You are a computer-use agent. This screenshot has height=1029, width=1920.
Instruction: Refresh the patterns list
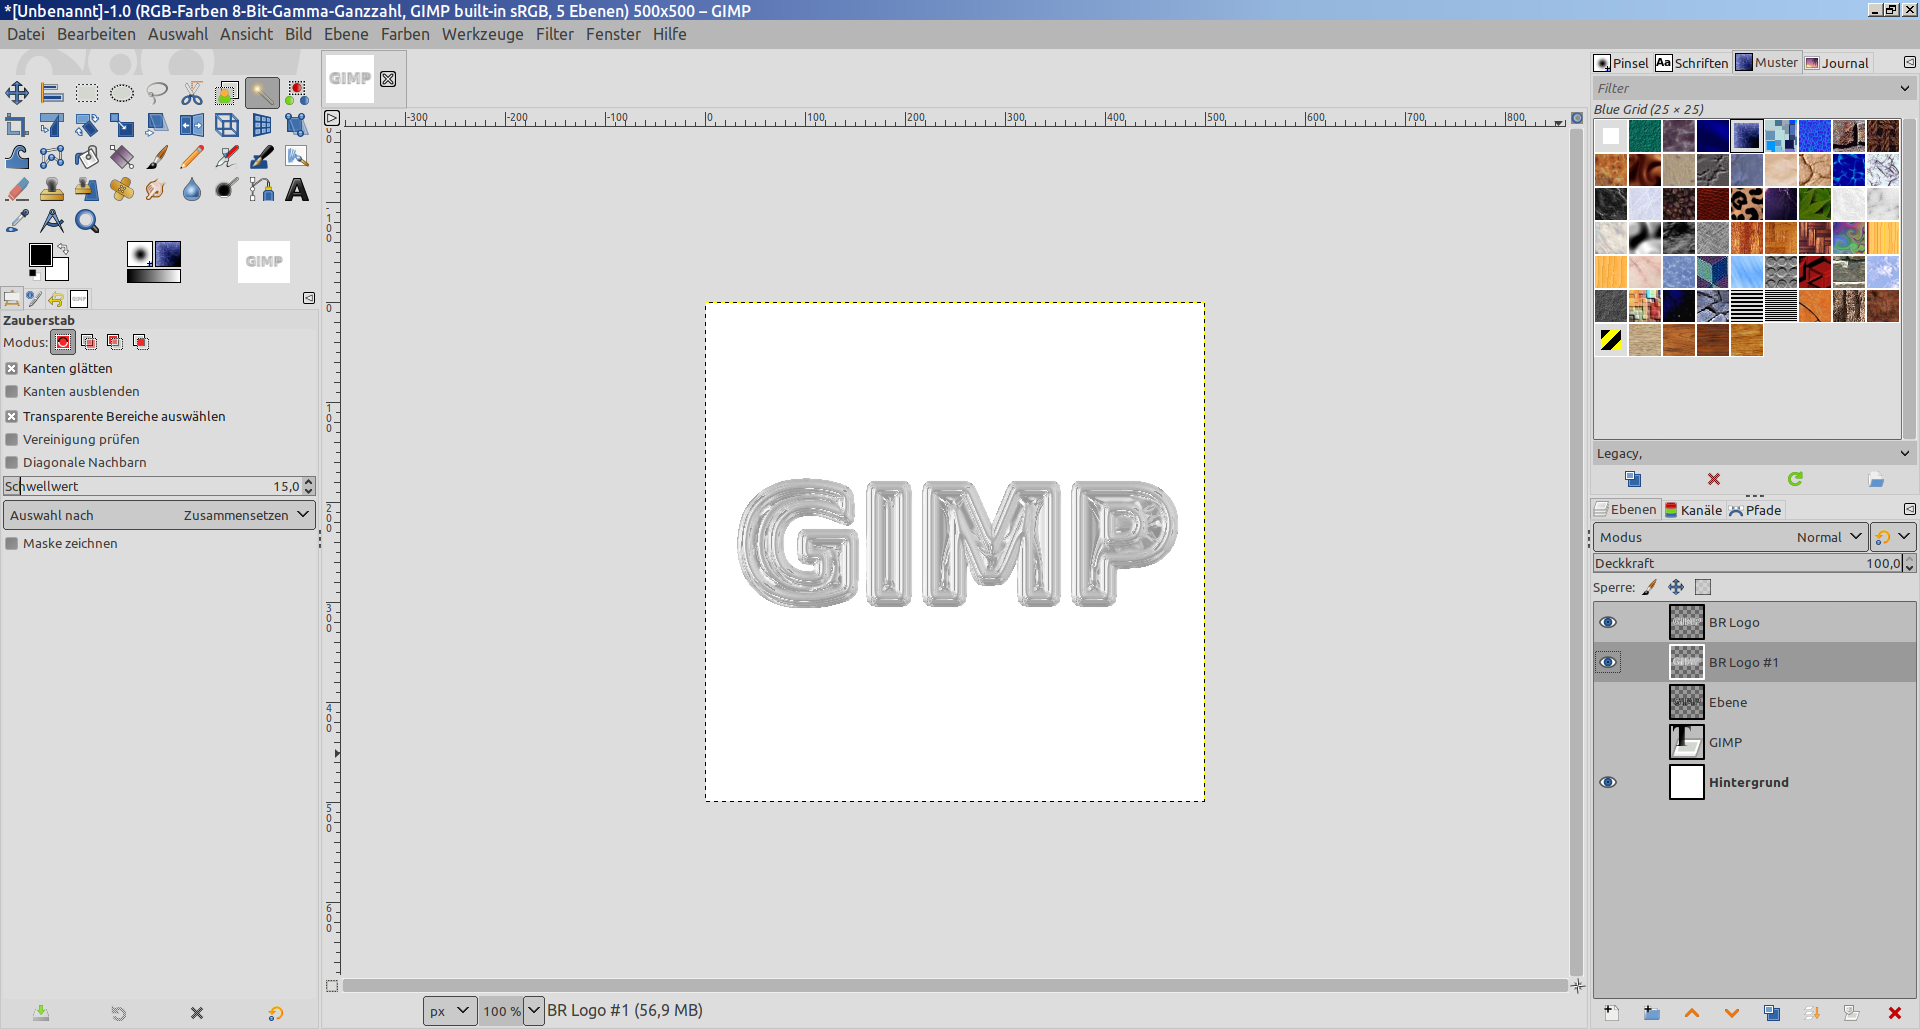(x=1795, y=479)
